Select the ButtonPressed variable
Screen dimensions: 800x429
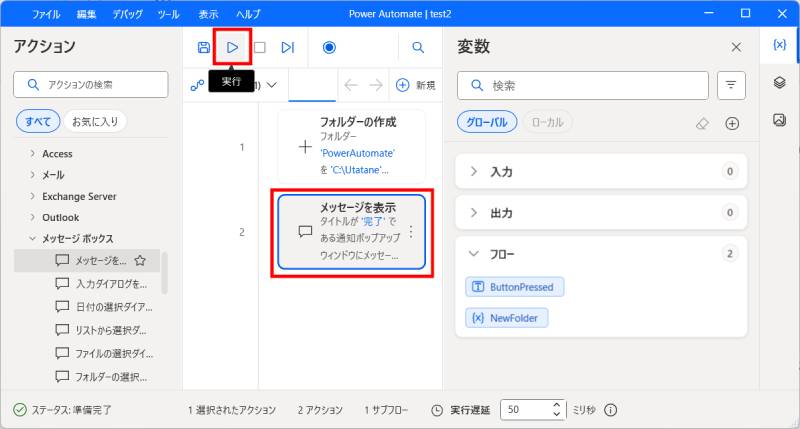coord(515,287)
